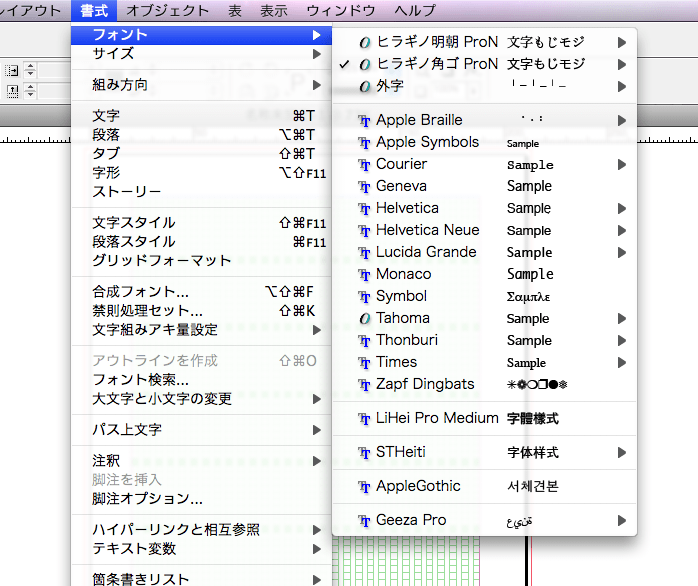
Task: Open the 表 menu
Action: (235, 10)
